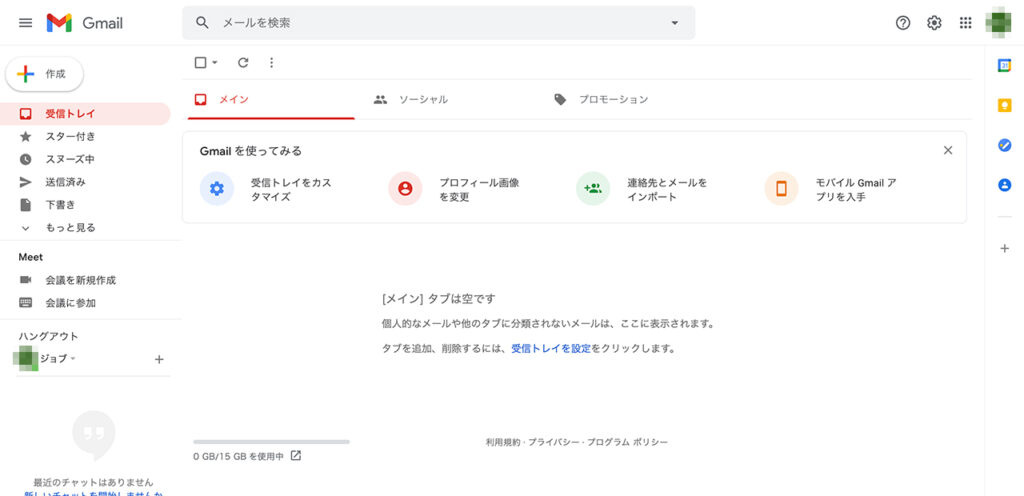Click 受信トレイをカスタマイズ text
The width and height of the screenshot is (1024, 496).
point(291,190)
